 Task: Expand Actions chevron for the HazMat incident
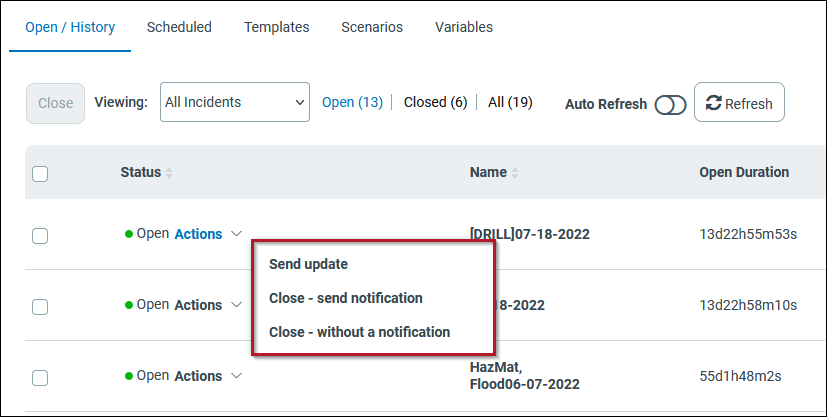[237, 376]
